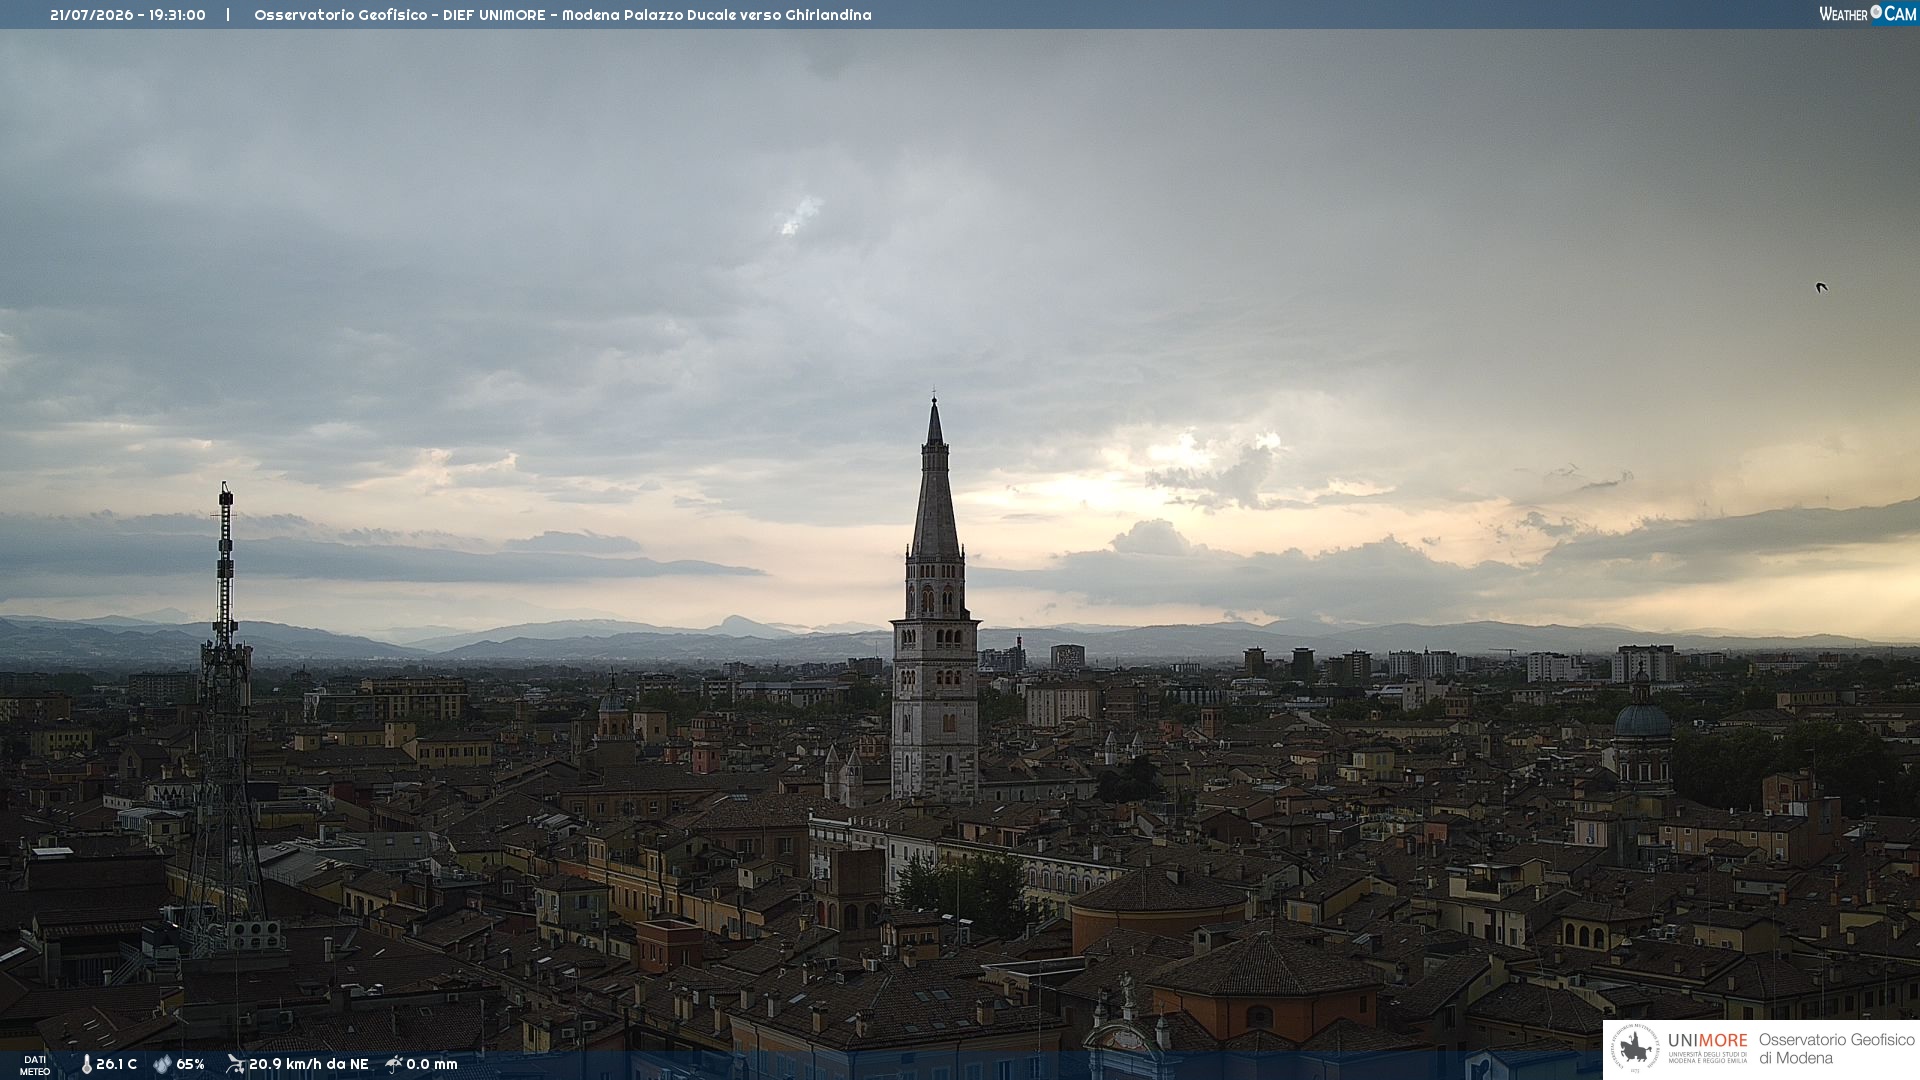Click the 20.9 km/h da NE wind reading
Viewport: 1920px width, 1080px height.
(309, 1064)
